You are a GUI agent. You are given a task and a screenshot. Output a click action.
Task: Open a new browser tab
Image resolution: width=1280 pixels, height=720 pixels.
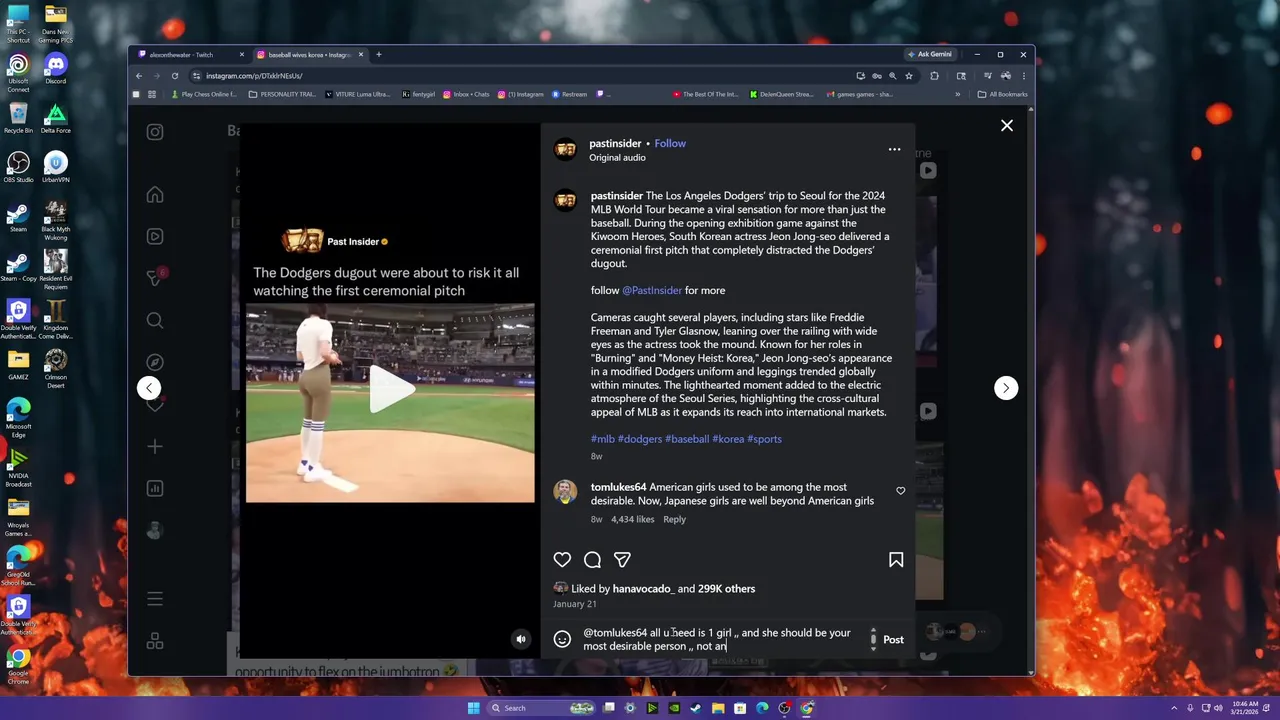[379, 54]
